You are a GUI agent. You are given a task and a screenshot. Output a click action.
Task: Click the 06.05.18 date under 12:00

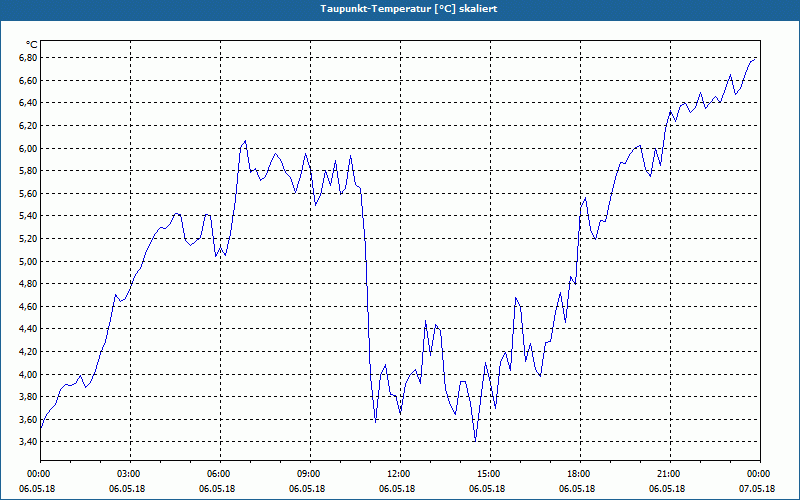(397, 489)
